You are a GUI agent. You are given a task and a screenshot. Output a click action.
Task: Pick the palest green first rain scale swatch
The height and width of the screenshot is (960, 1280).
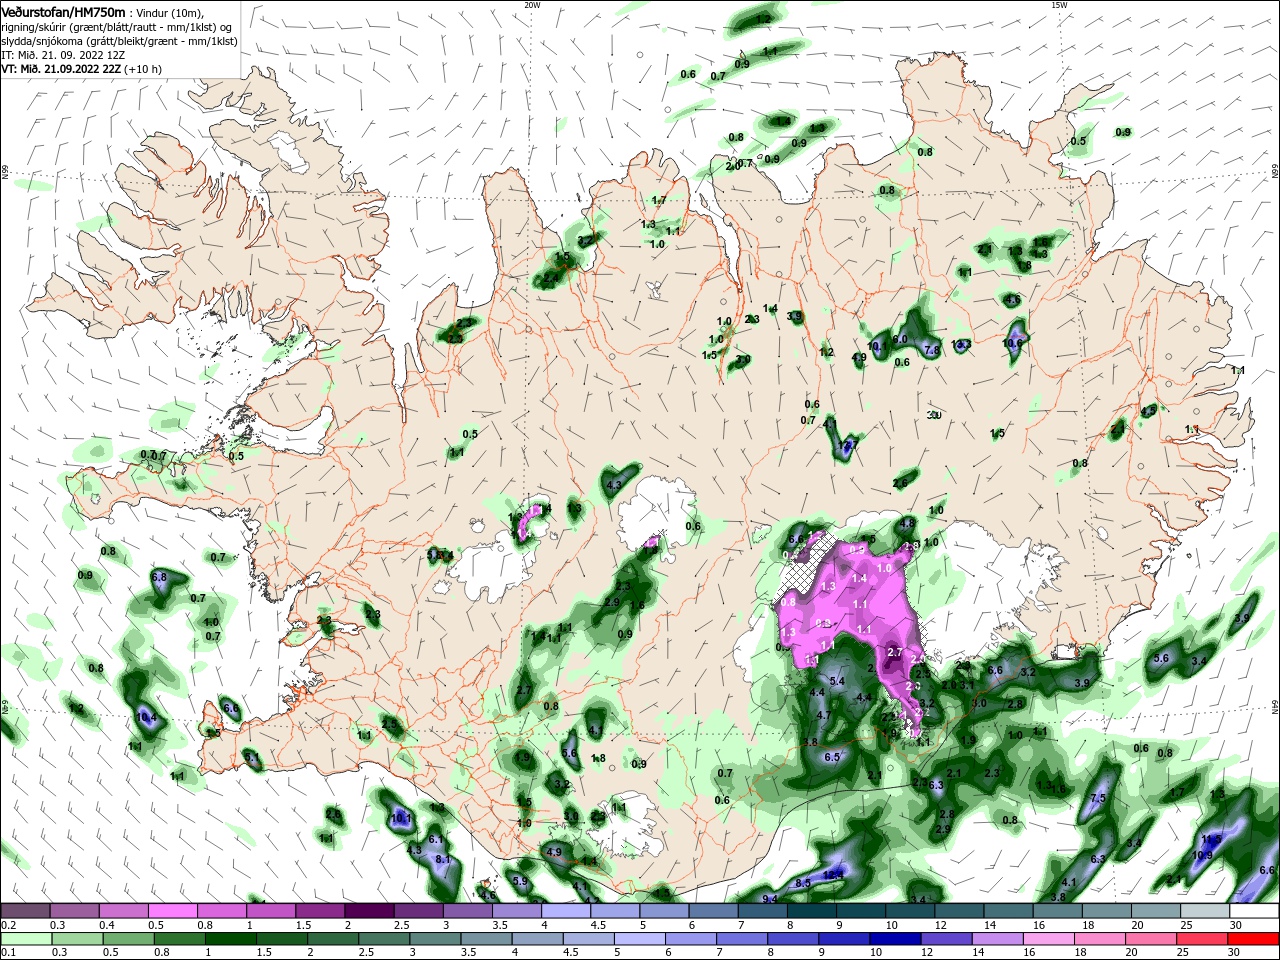tap(25, 939)
